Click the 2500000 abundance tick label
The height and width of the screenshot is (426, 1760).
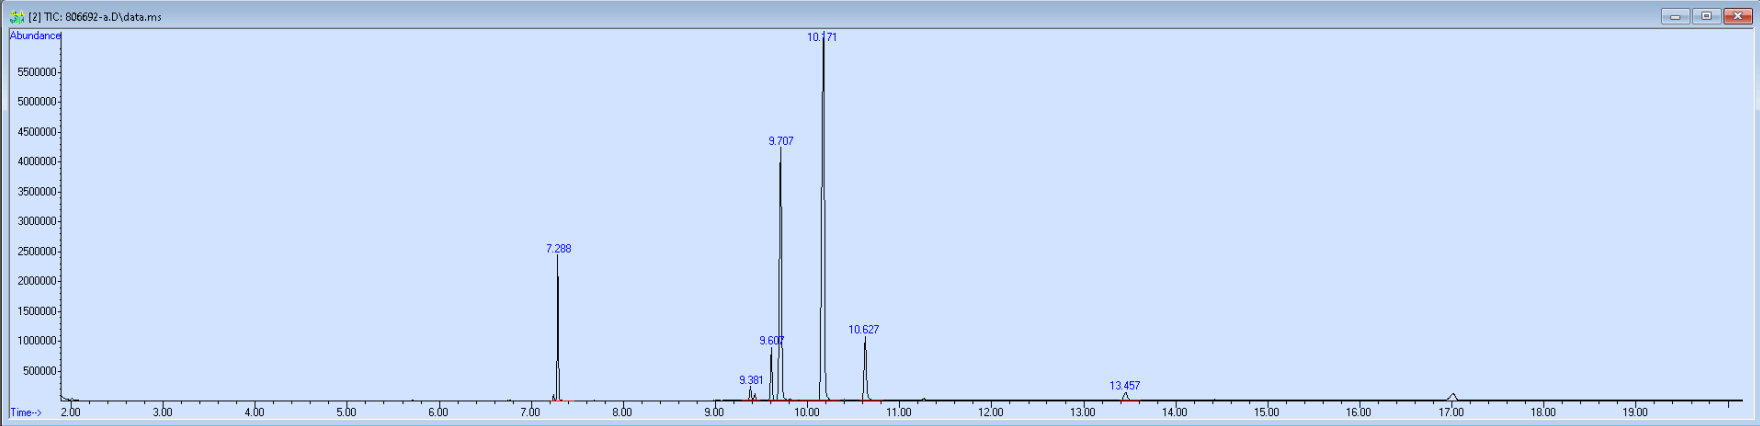tap(37, 251)
